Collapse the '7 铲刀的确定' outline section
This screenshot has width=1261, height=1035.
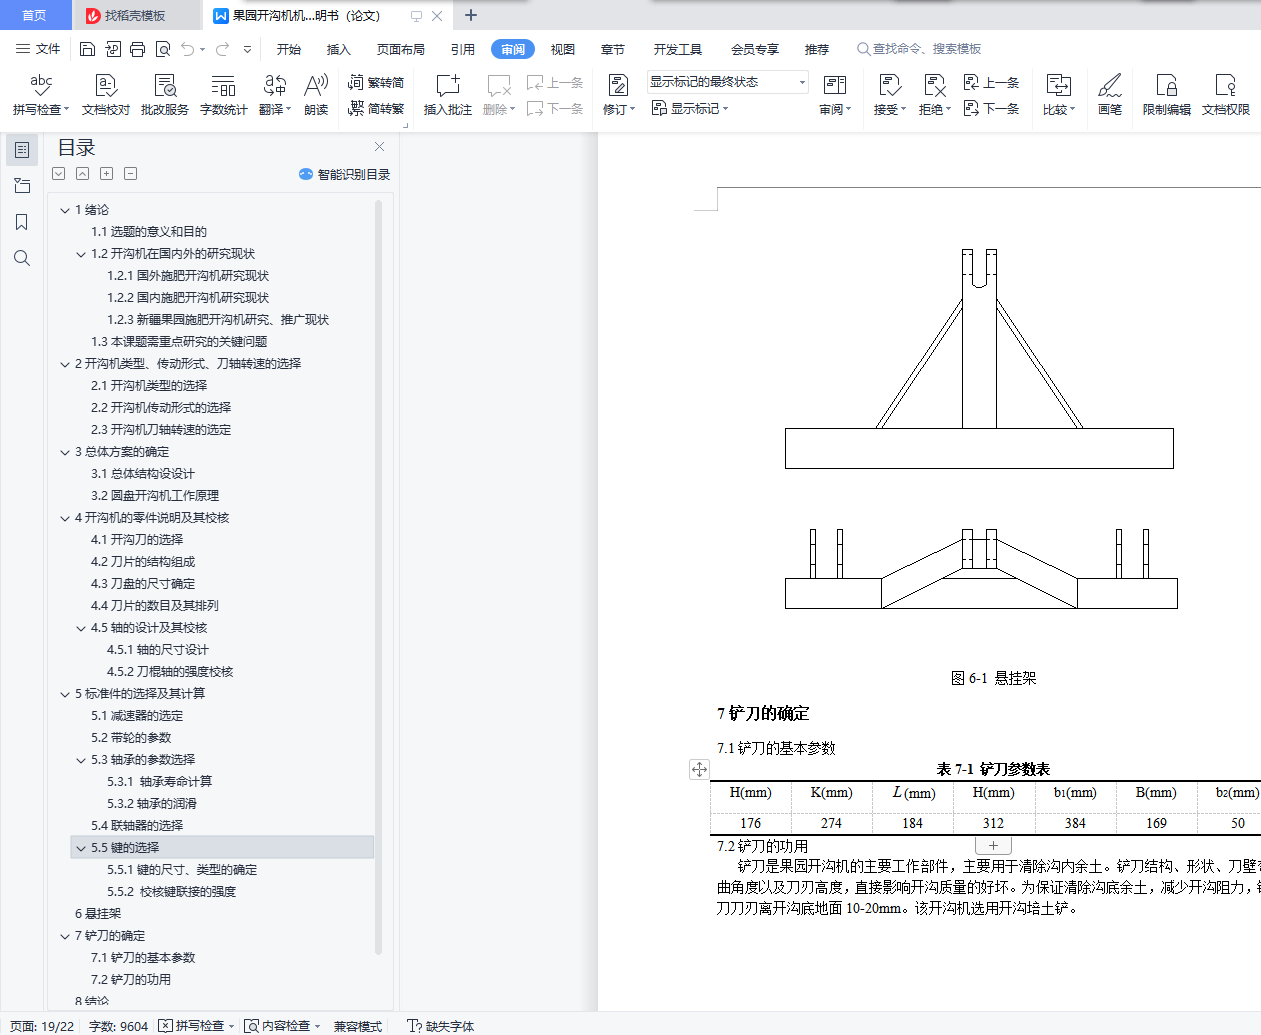(65, 936)
